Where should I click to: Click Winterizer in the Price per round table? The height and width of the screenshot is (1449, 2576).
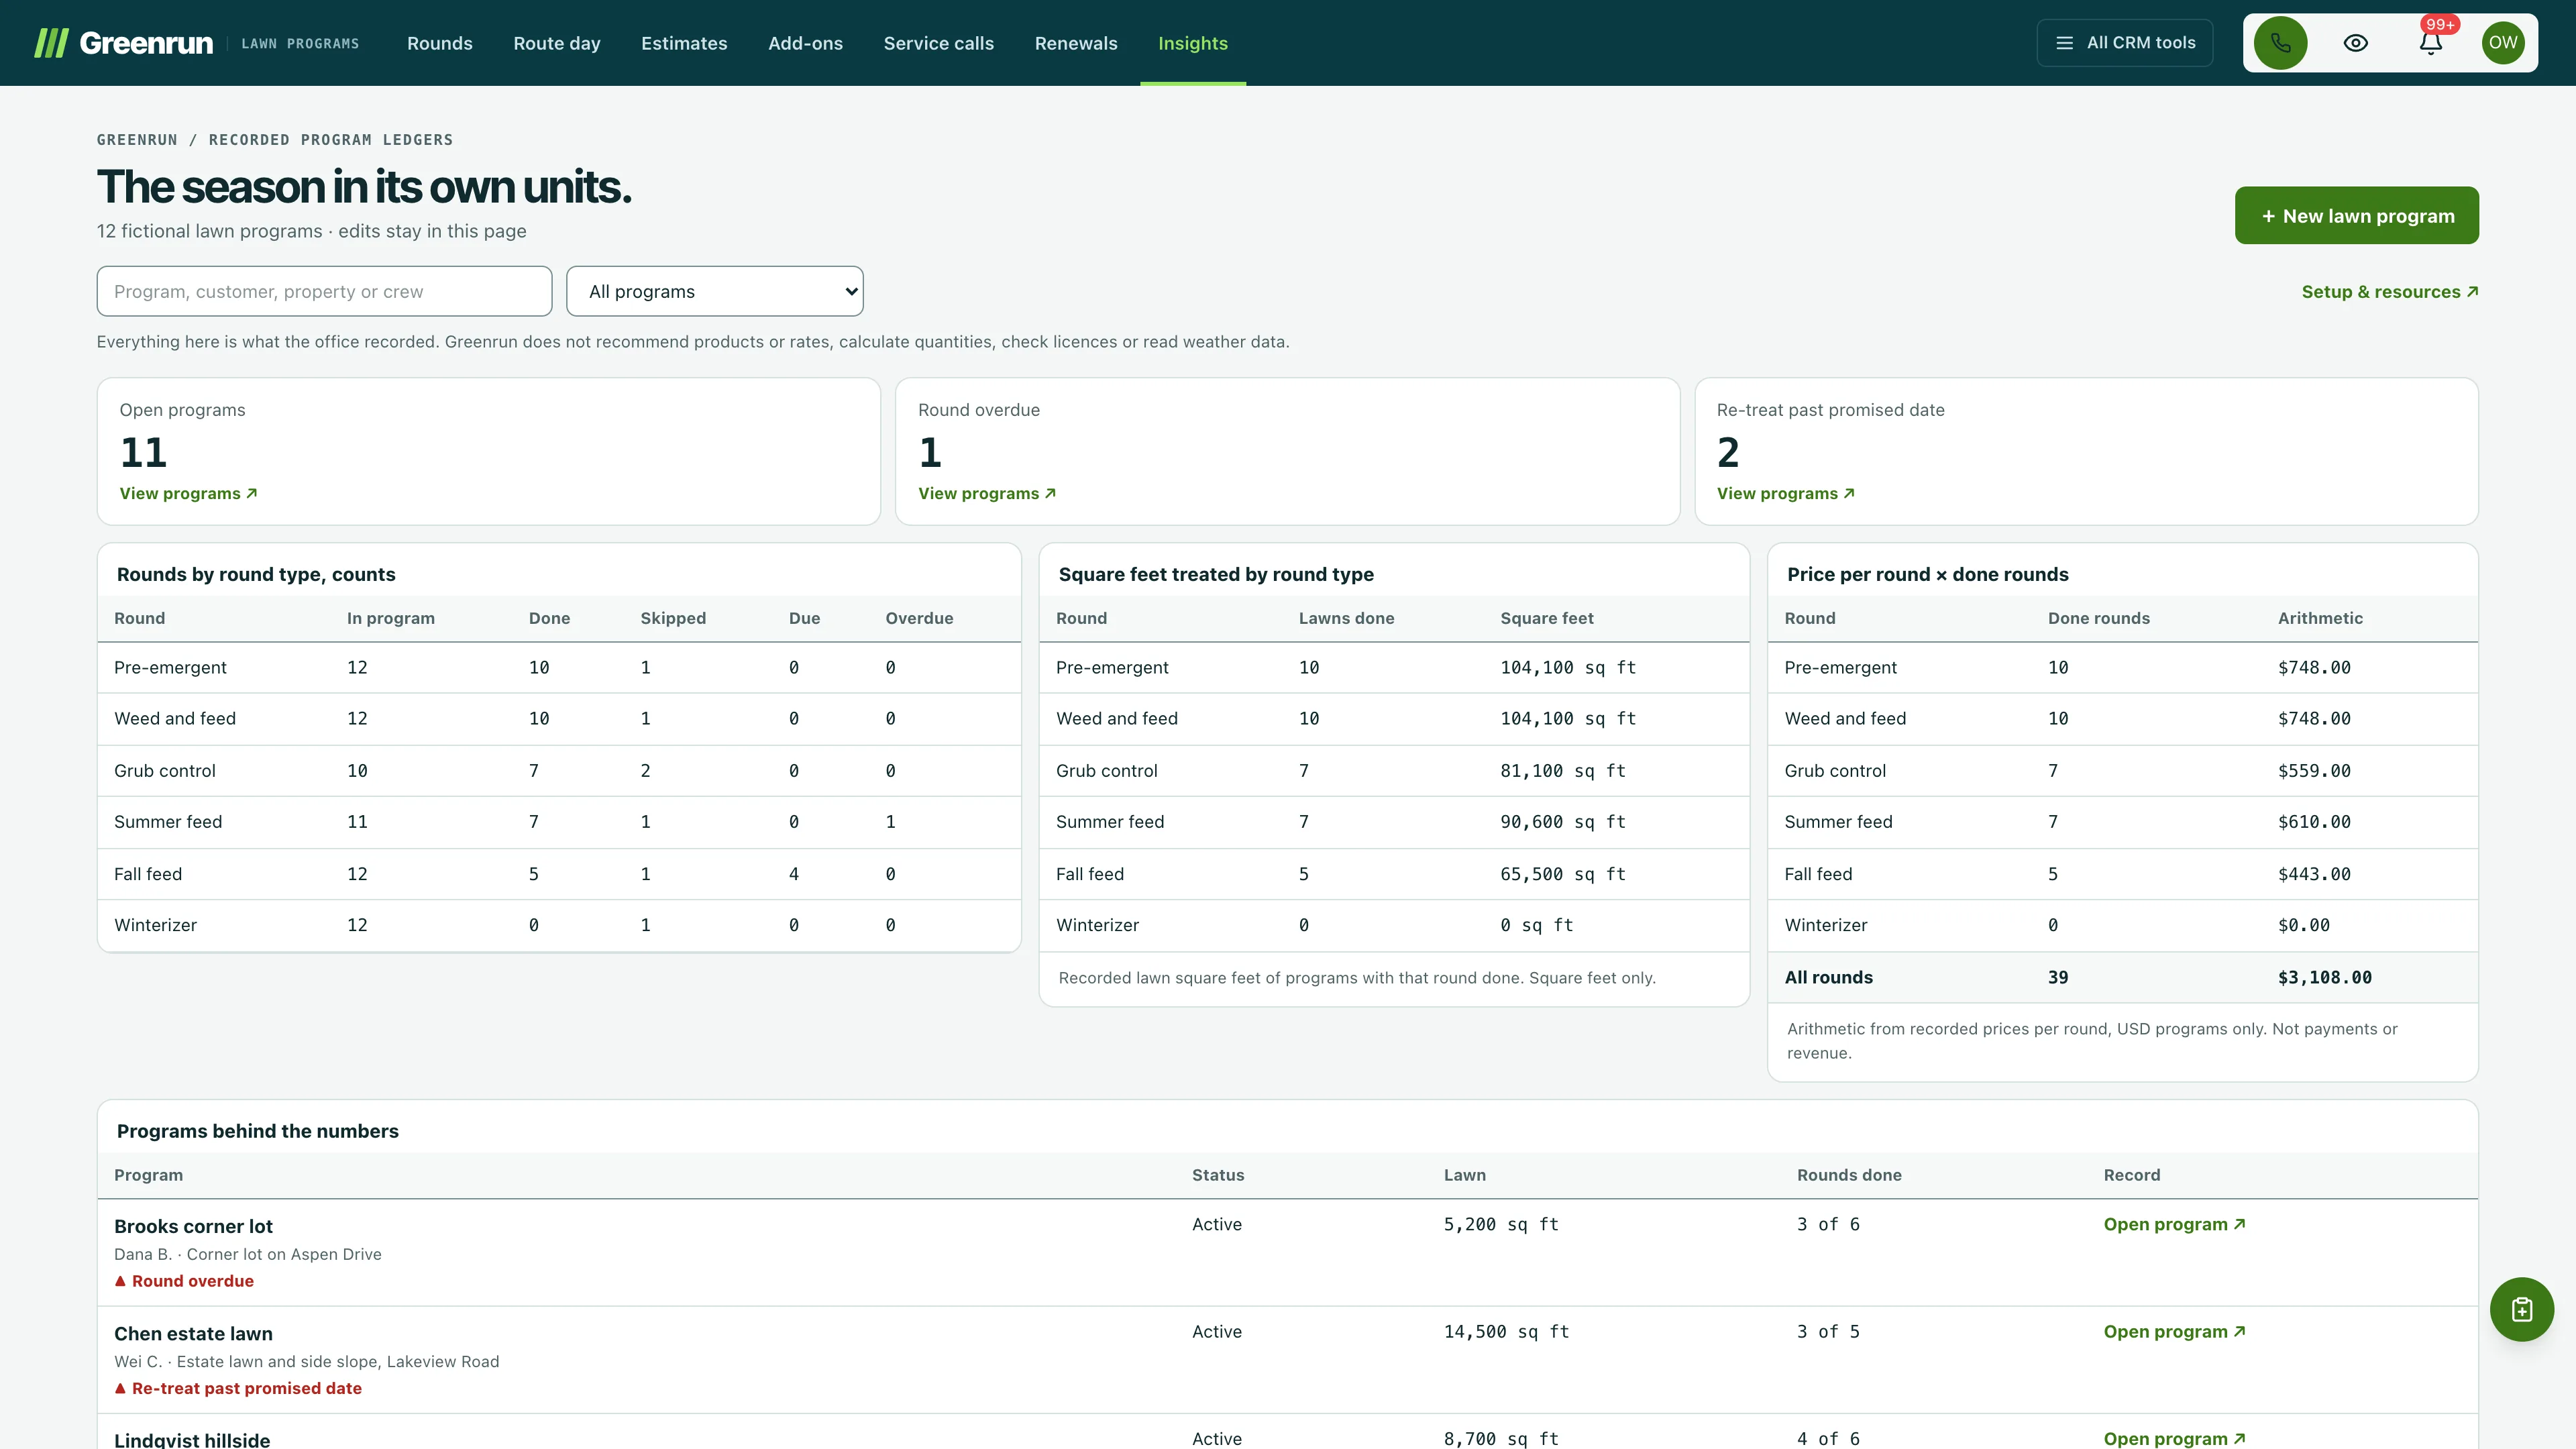pyautogui.click(x=1825, y=925)
